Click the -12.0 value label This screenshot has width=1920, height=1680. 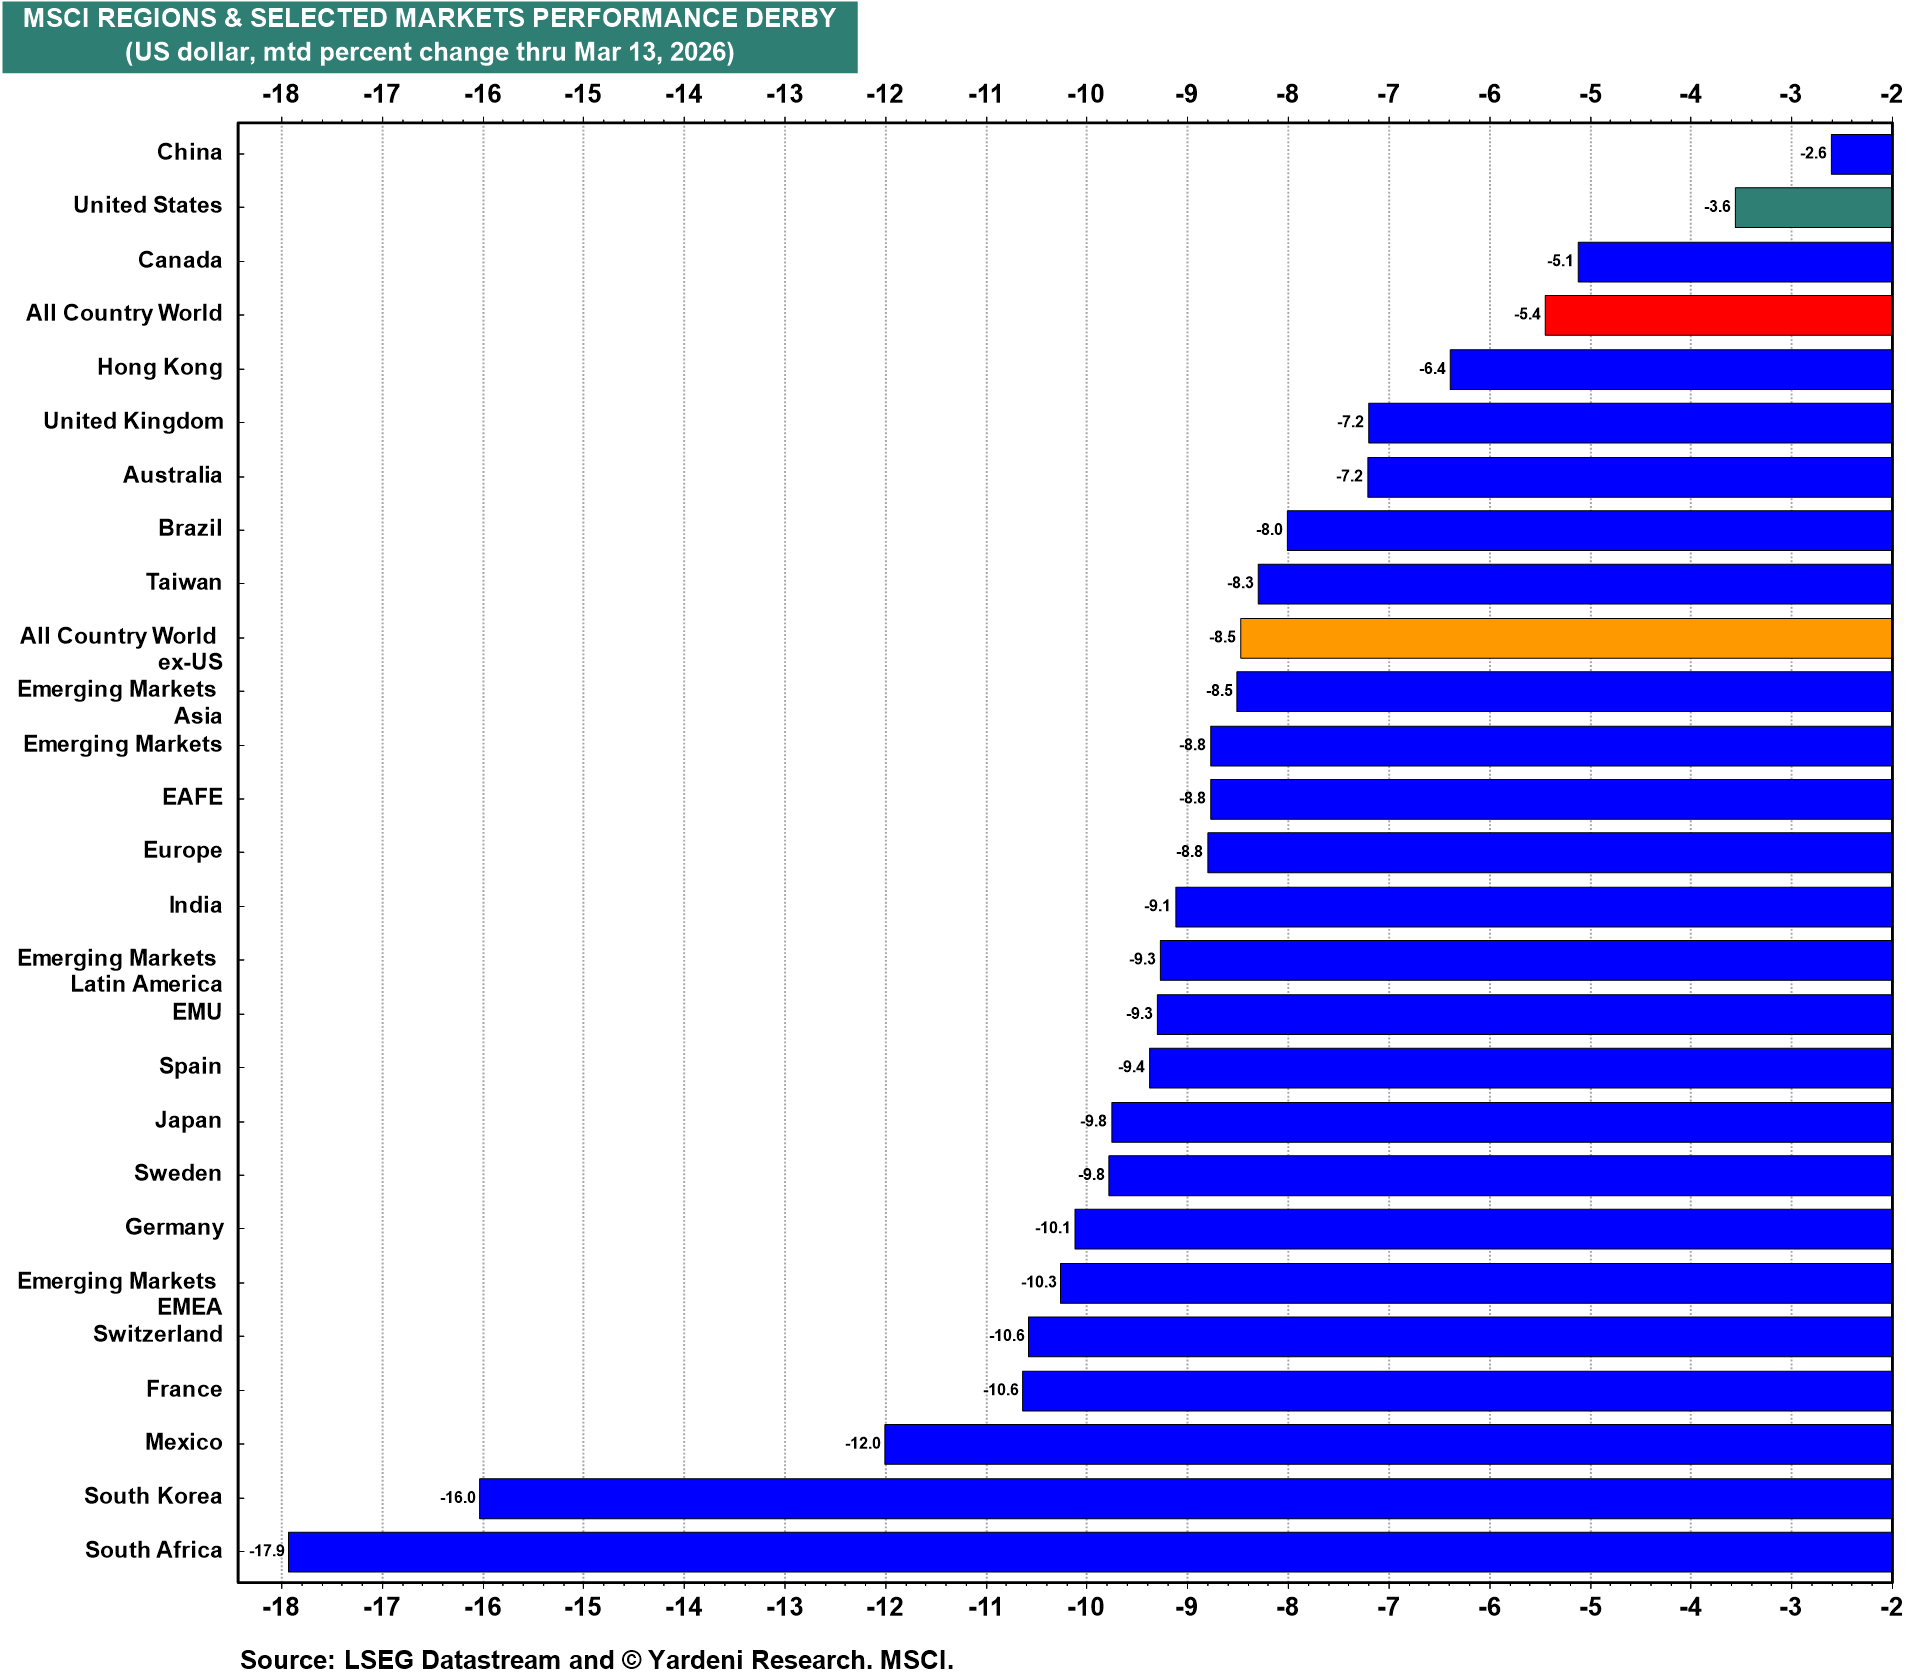863,1443
